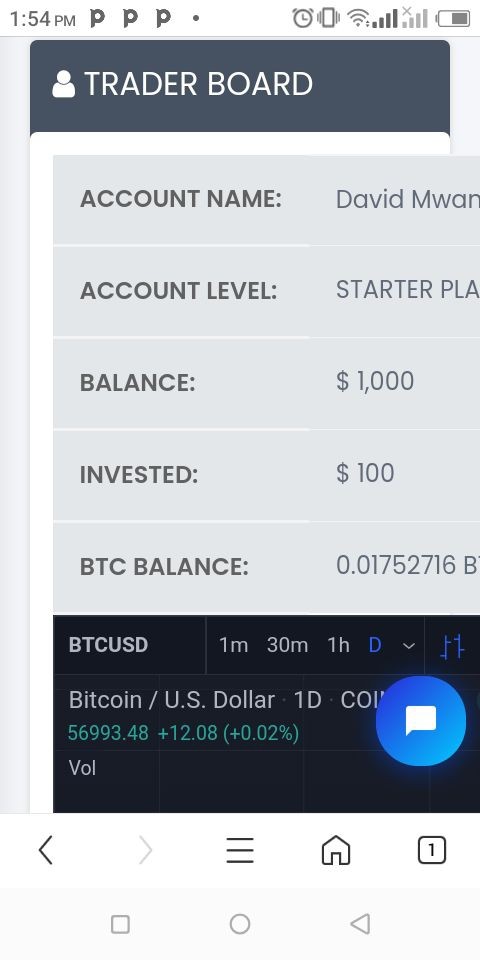Tap the browser forward arrow
The width and height of the screenshot is (480, 960).
coord(145,850)
